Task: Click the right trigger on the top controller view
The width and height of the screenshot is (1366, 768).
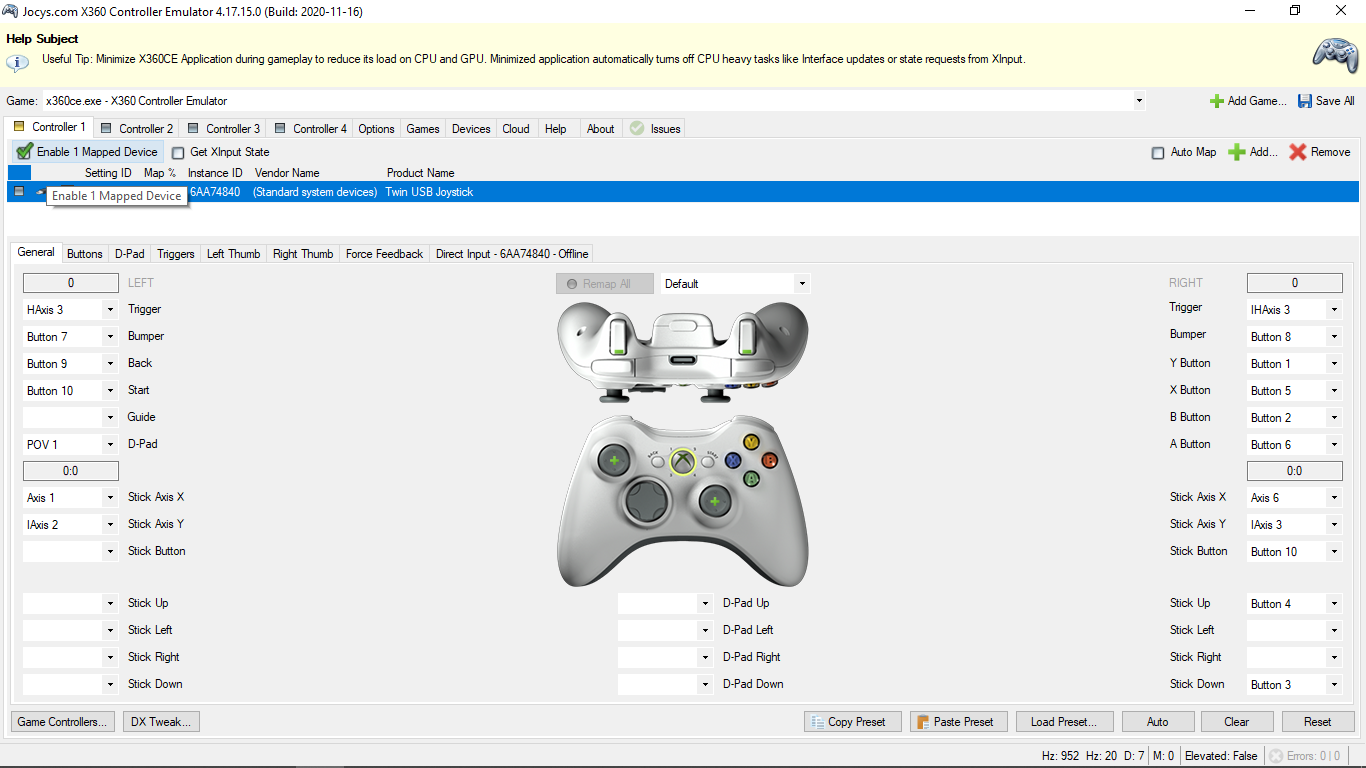Action: click(x=747, y=336)
